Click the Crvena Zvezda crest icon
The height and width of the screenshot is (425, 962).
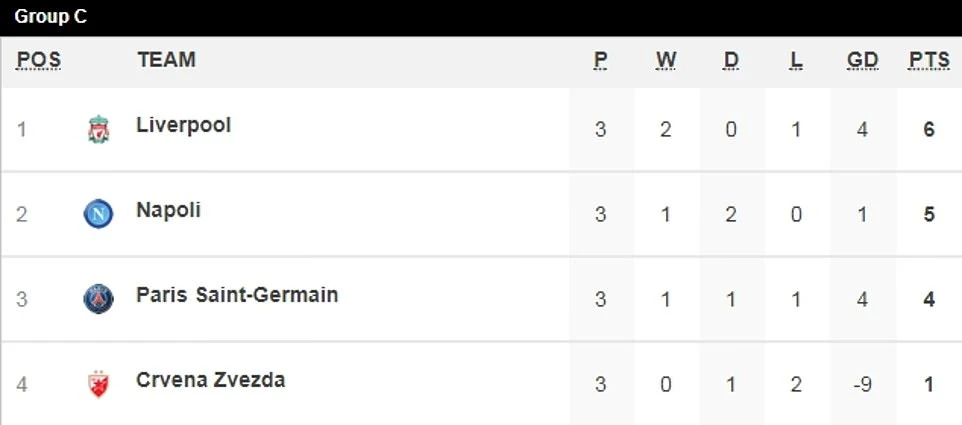click(98, 384)
